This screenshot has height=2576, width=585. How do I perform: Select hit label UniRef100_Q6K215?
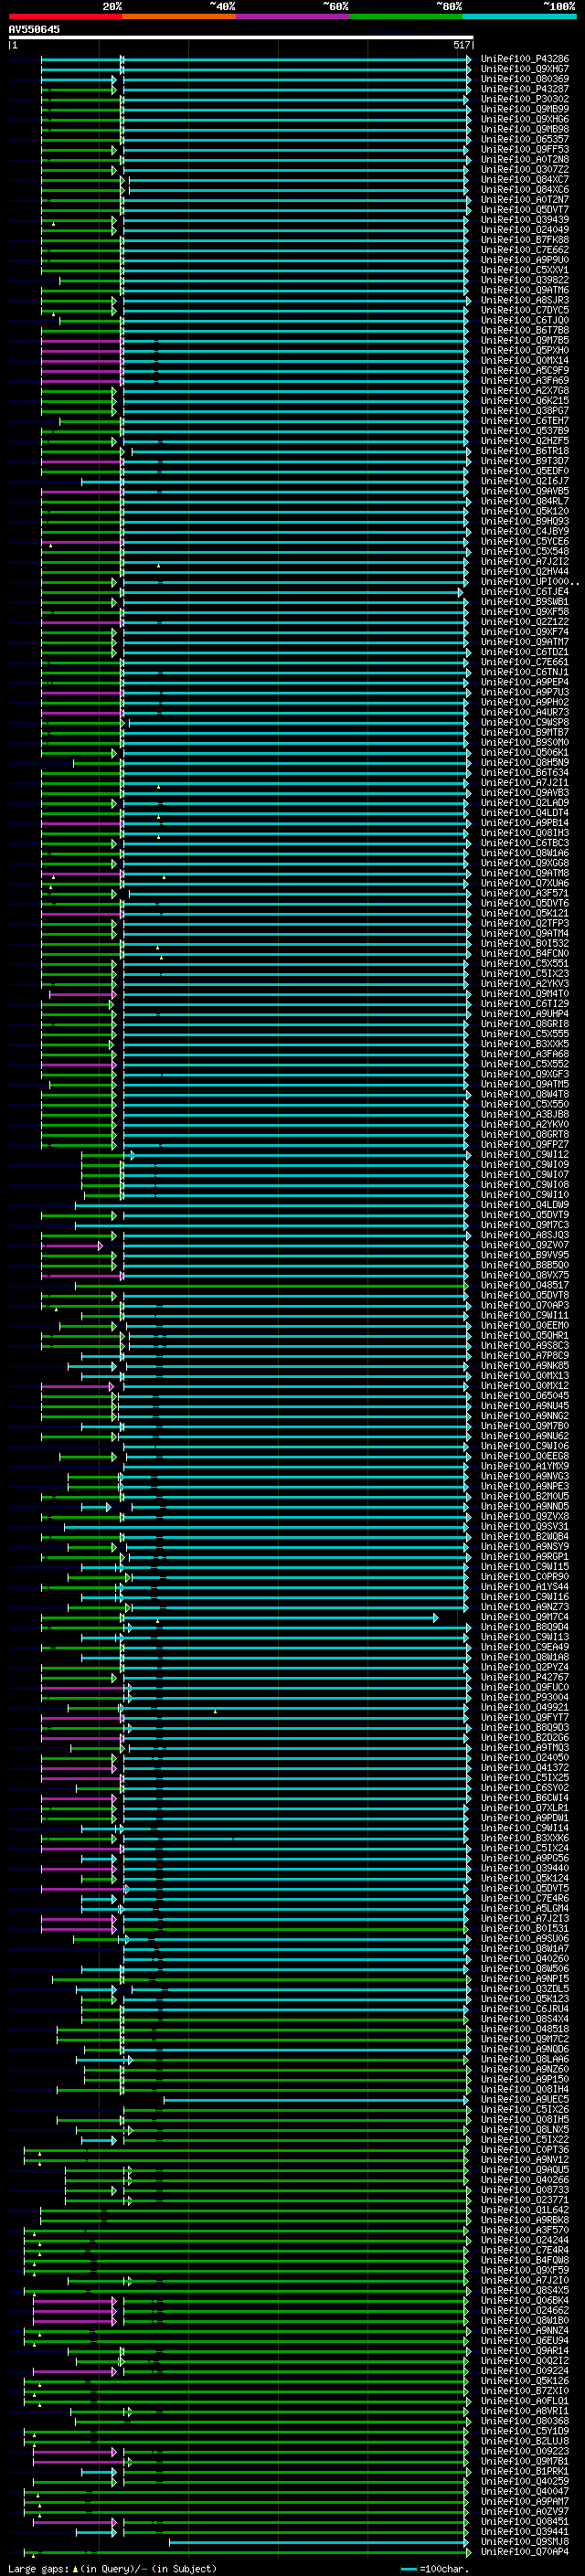pos(525,400)
